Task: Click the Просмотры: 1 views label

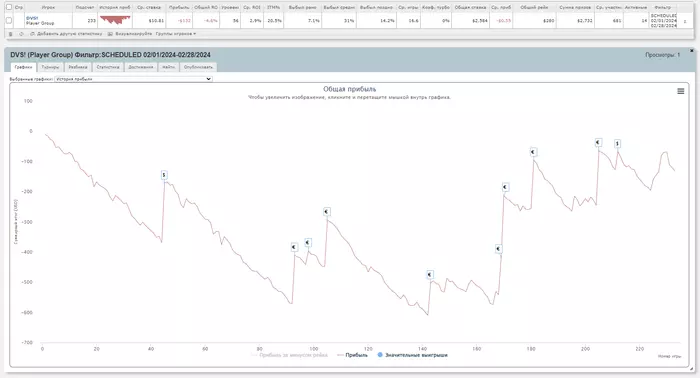Action: click(x=662, y=55)
